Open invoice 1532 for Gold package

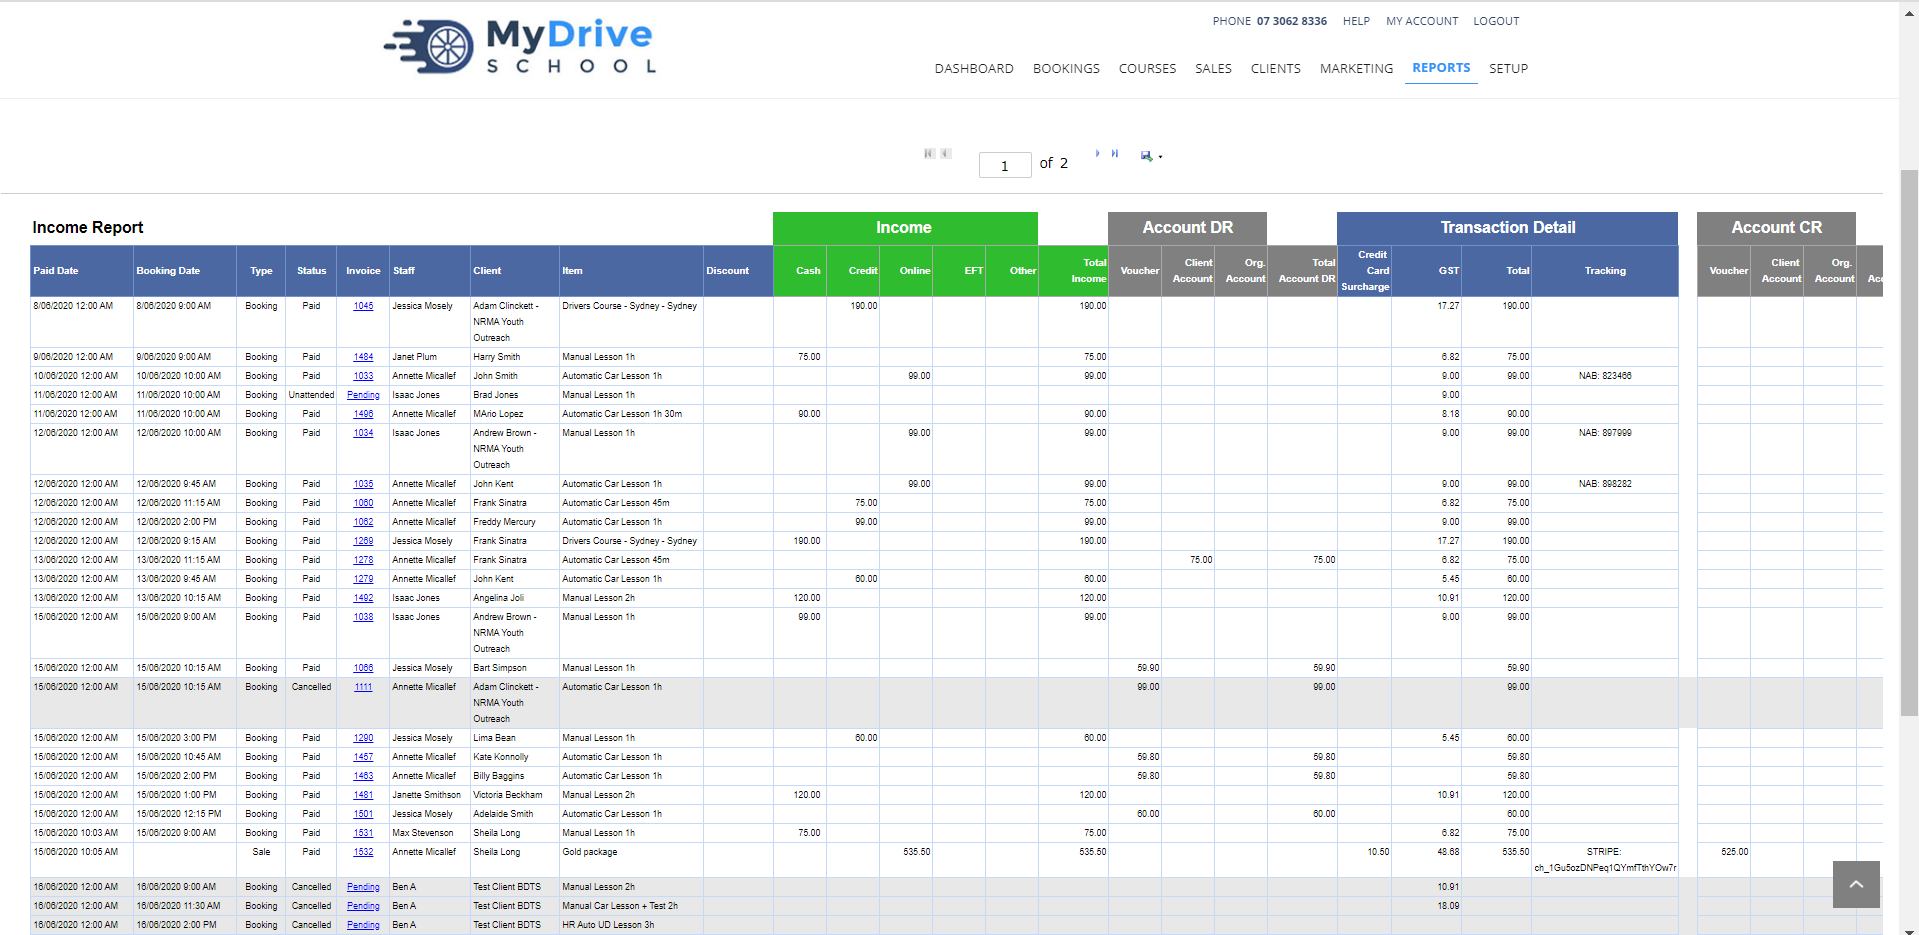(x=363, y=852)
